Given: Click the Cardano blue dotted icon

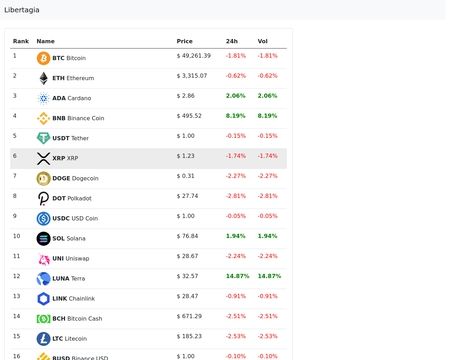Looking at the screenshot, I should (43, 98).
